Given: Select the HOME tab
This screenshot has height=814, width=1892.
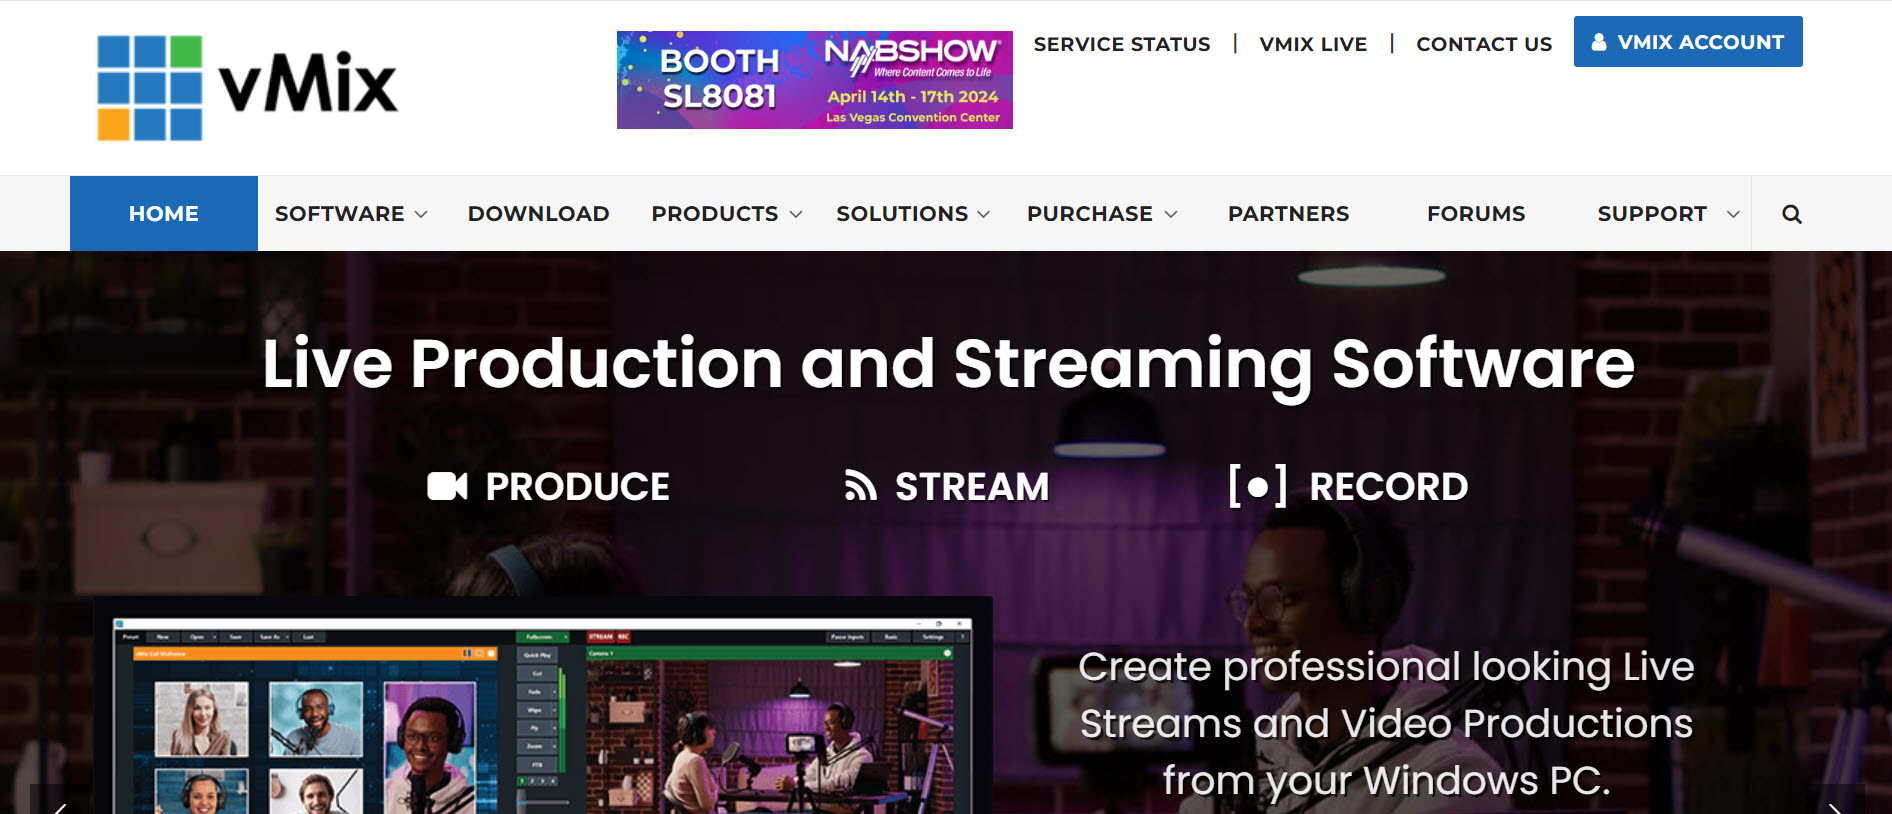Looking at the screenshot, I should point(164,213).
